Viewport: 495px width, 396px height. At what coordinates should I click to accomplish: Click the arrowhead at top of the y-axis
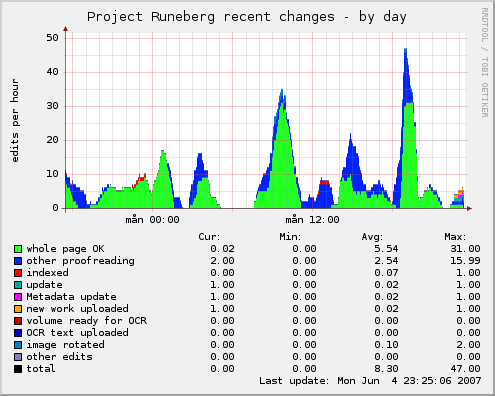(66, 29)
